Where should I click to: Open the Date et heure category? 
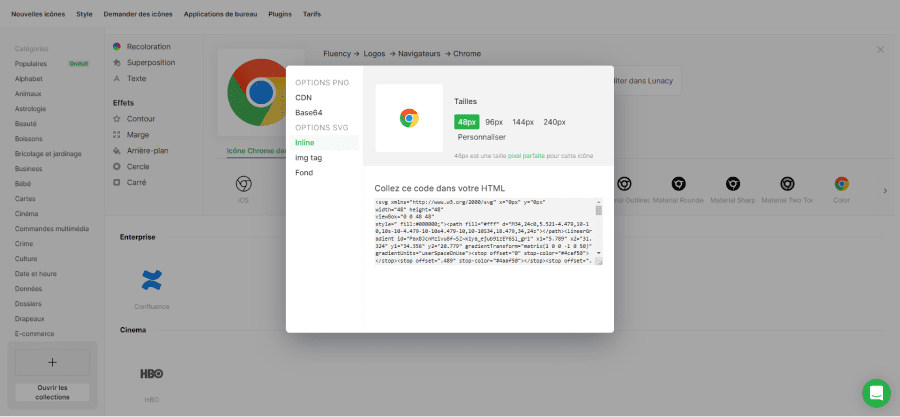(x=36, y=274)
